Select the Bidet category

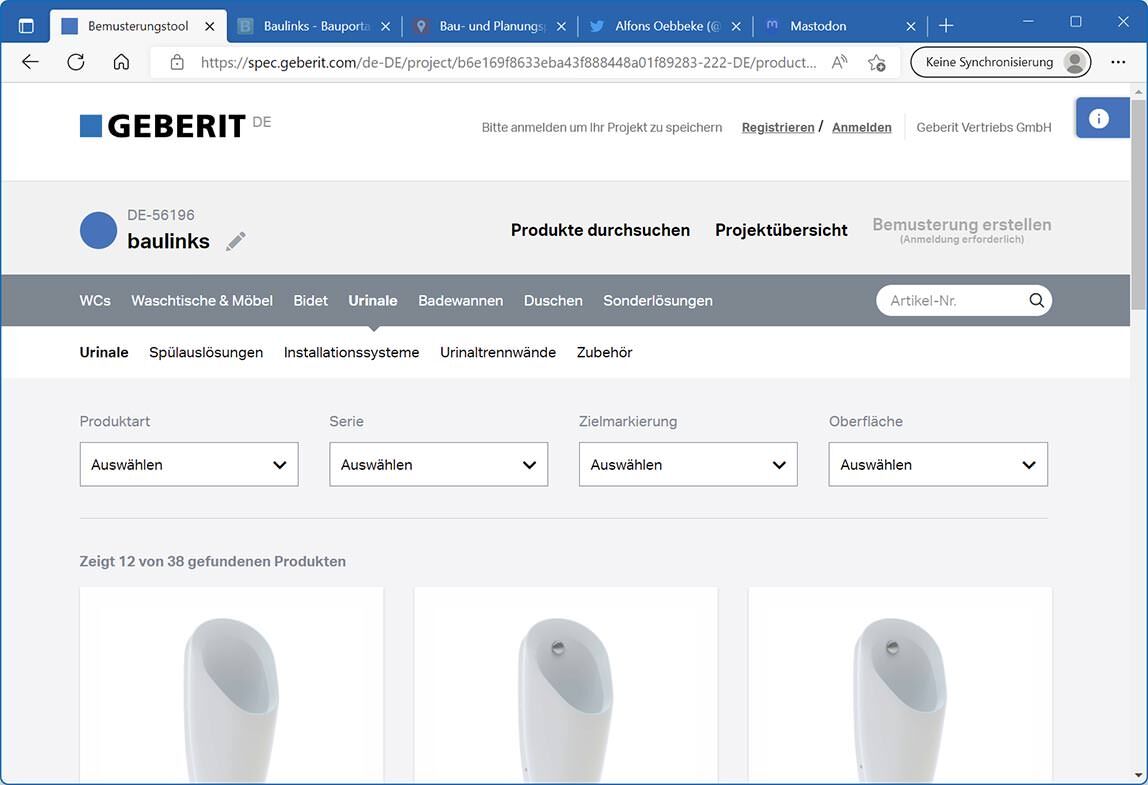coord(310,300)
